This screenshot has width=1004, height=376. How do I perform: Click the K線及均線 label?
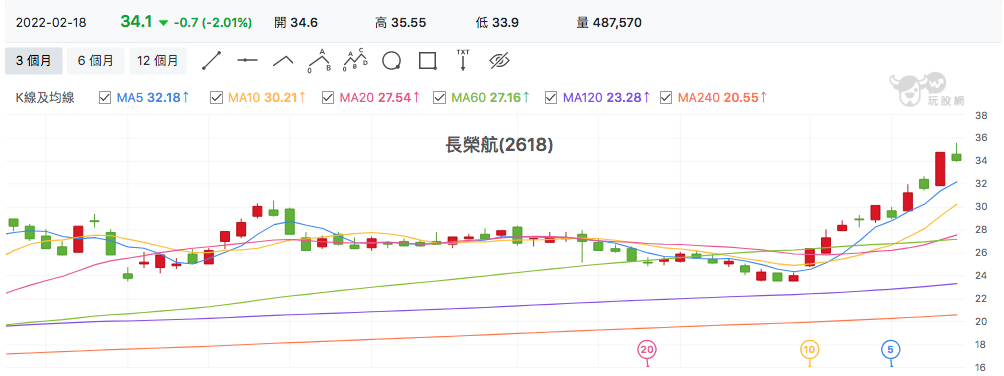tap(45, 98)
